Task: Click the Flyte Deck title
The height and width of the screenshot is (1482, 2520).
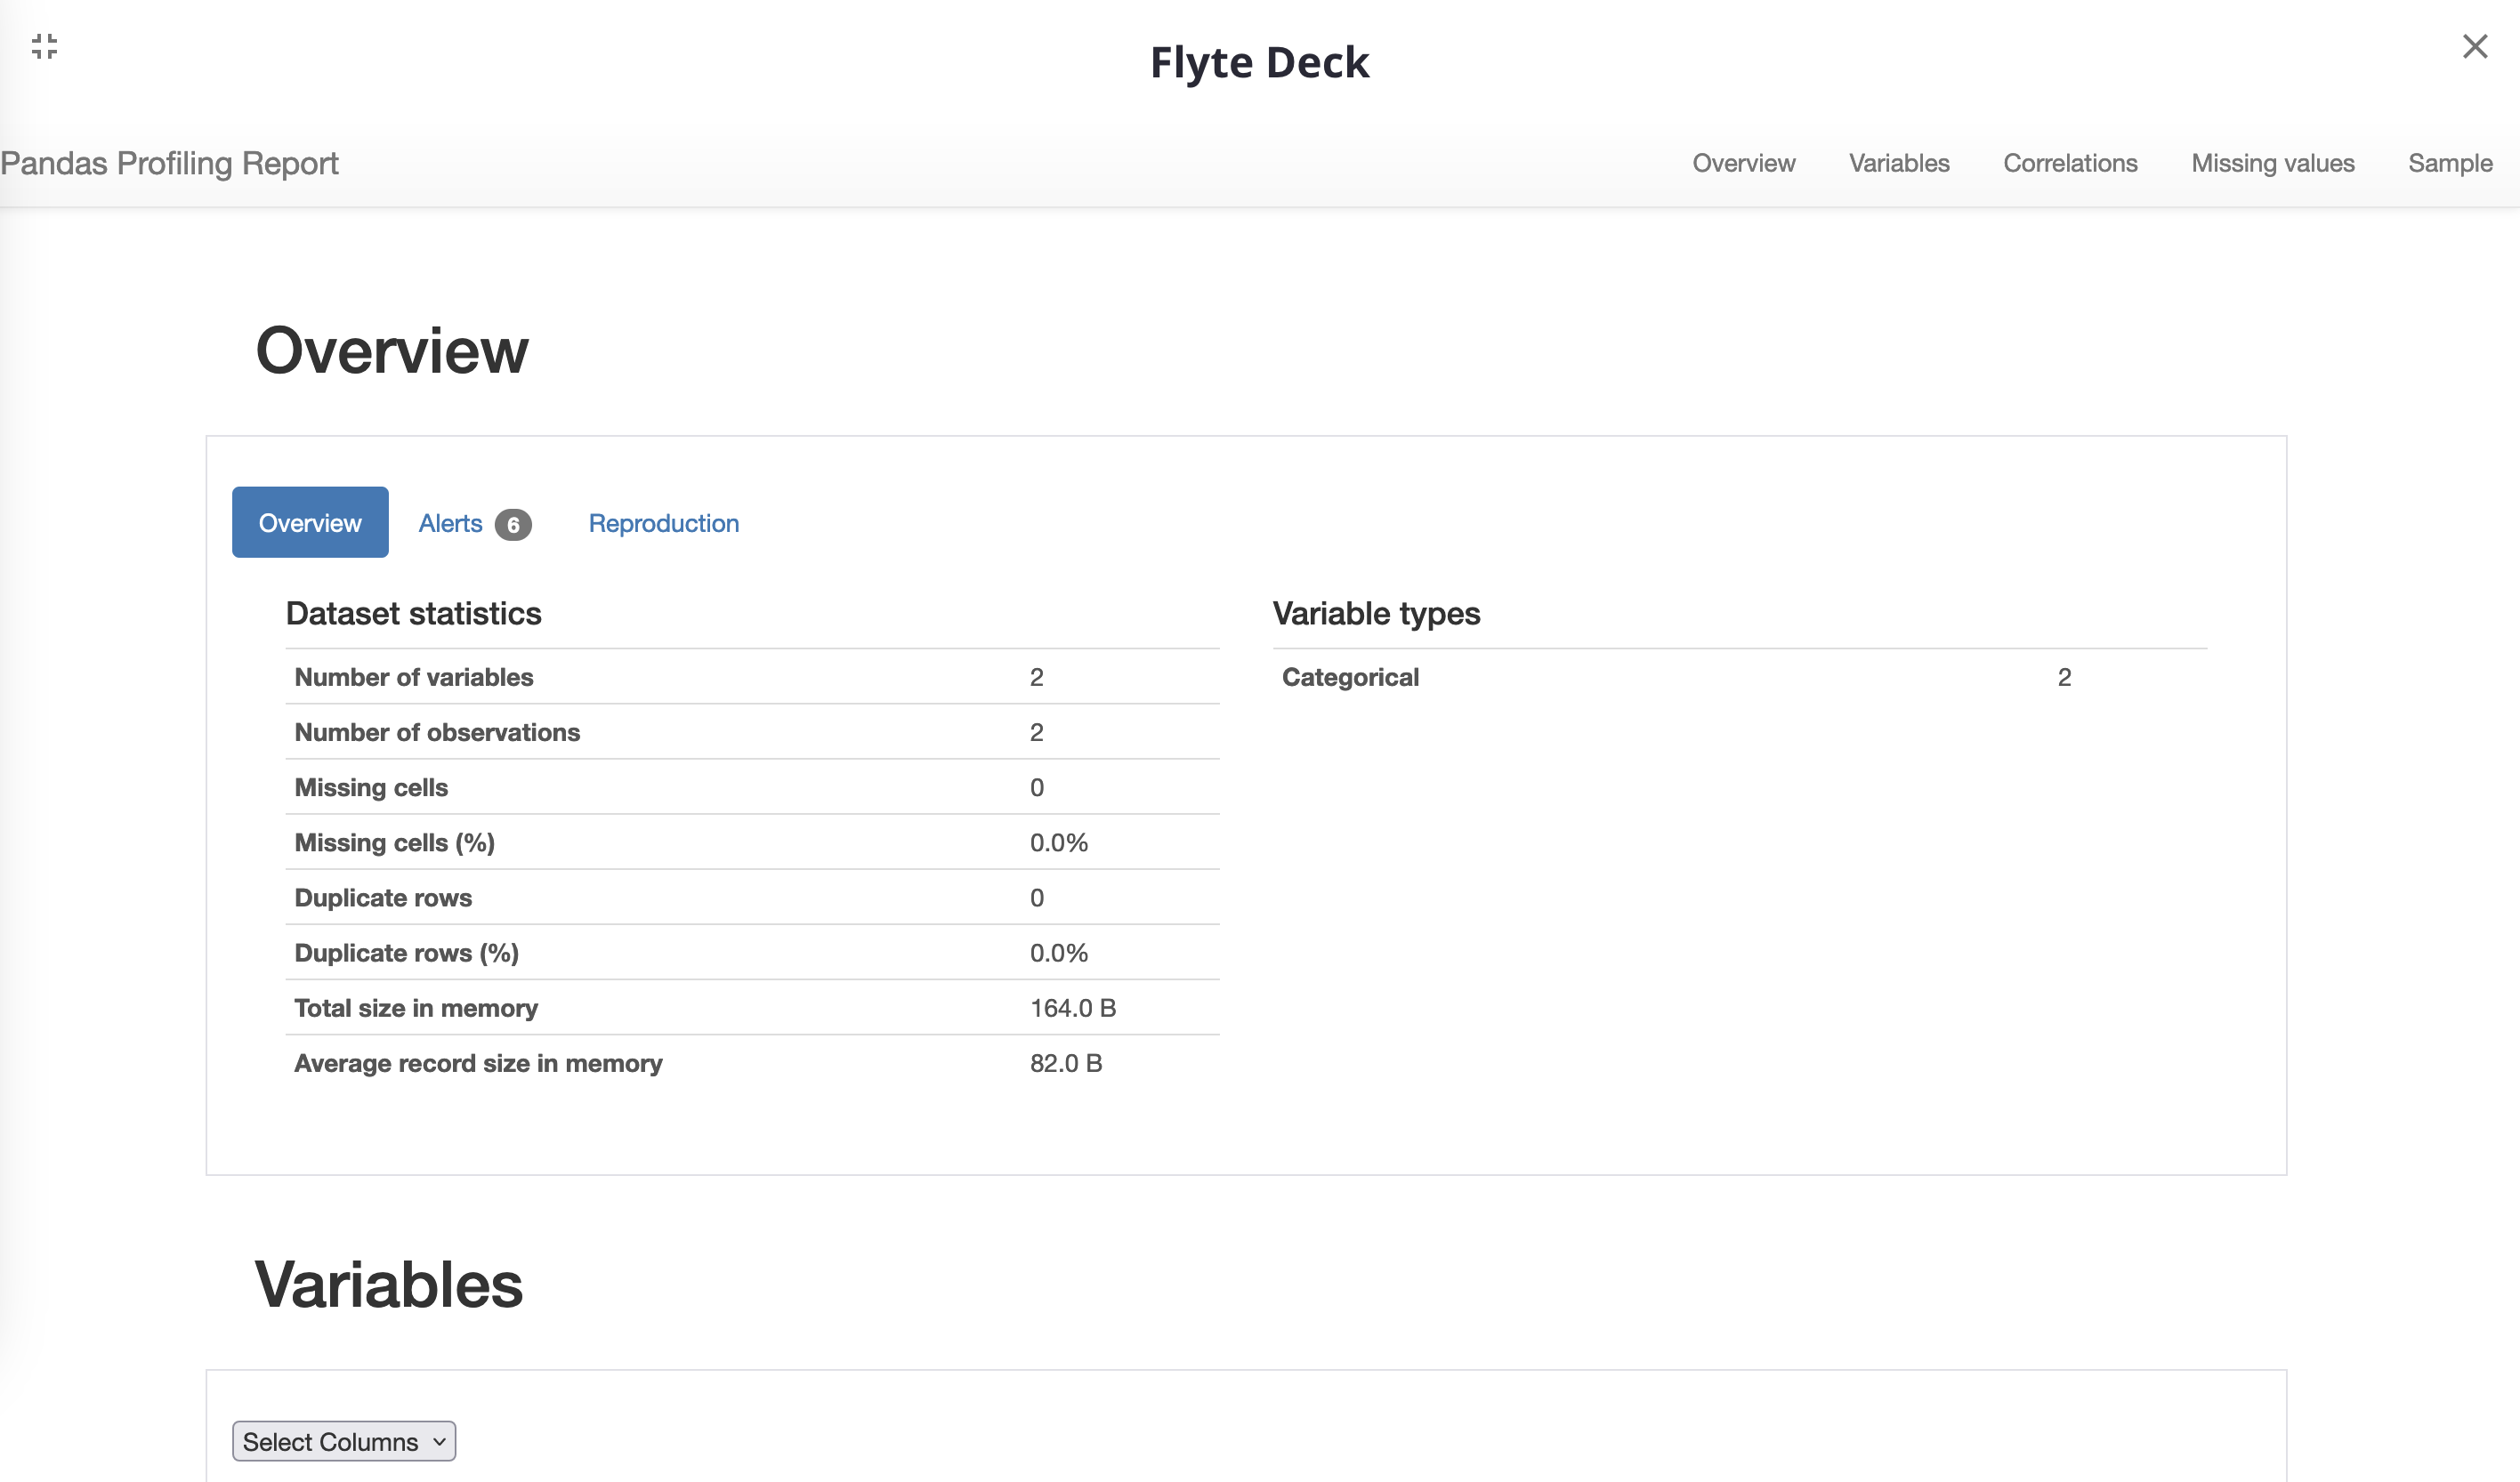Action: tap(1259, 62)
